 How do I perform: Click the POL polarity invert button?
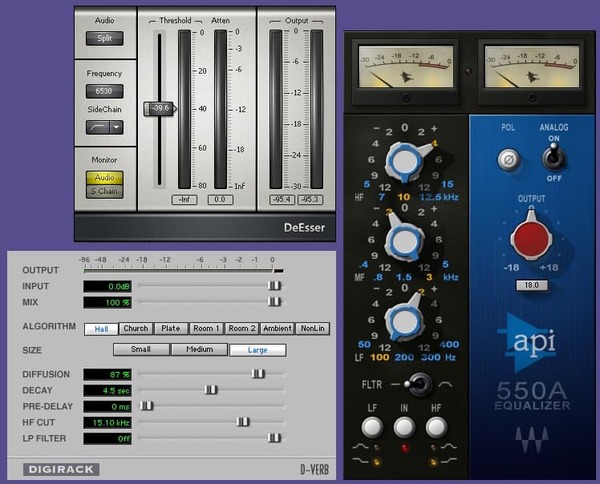[x=508, y=159]
